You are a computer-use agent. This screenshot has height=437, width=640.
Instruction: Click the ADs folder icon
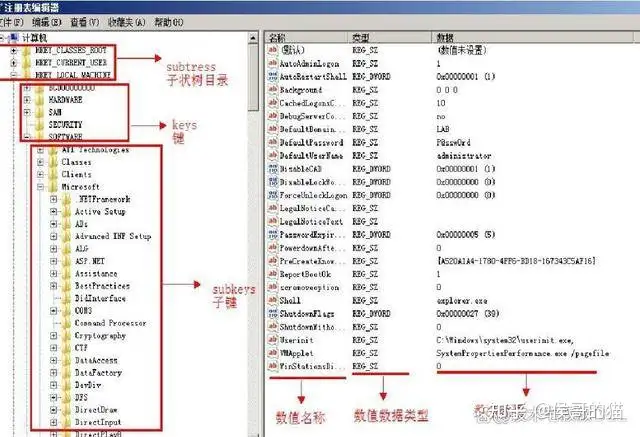click(x=67, y=224)
